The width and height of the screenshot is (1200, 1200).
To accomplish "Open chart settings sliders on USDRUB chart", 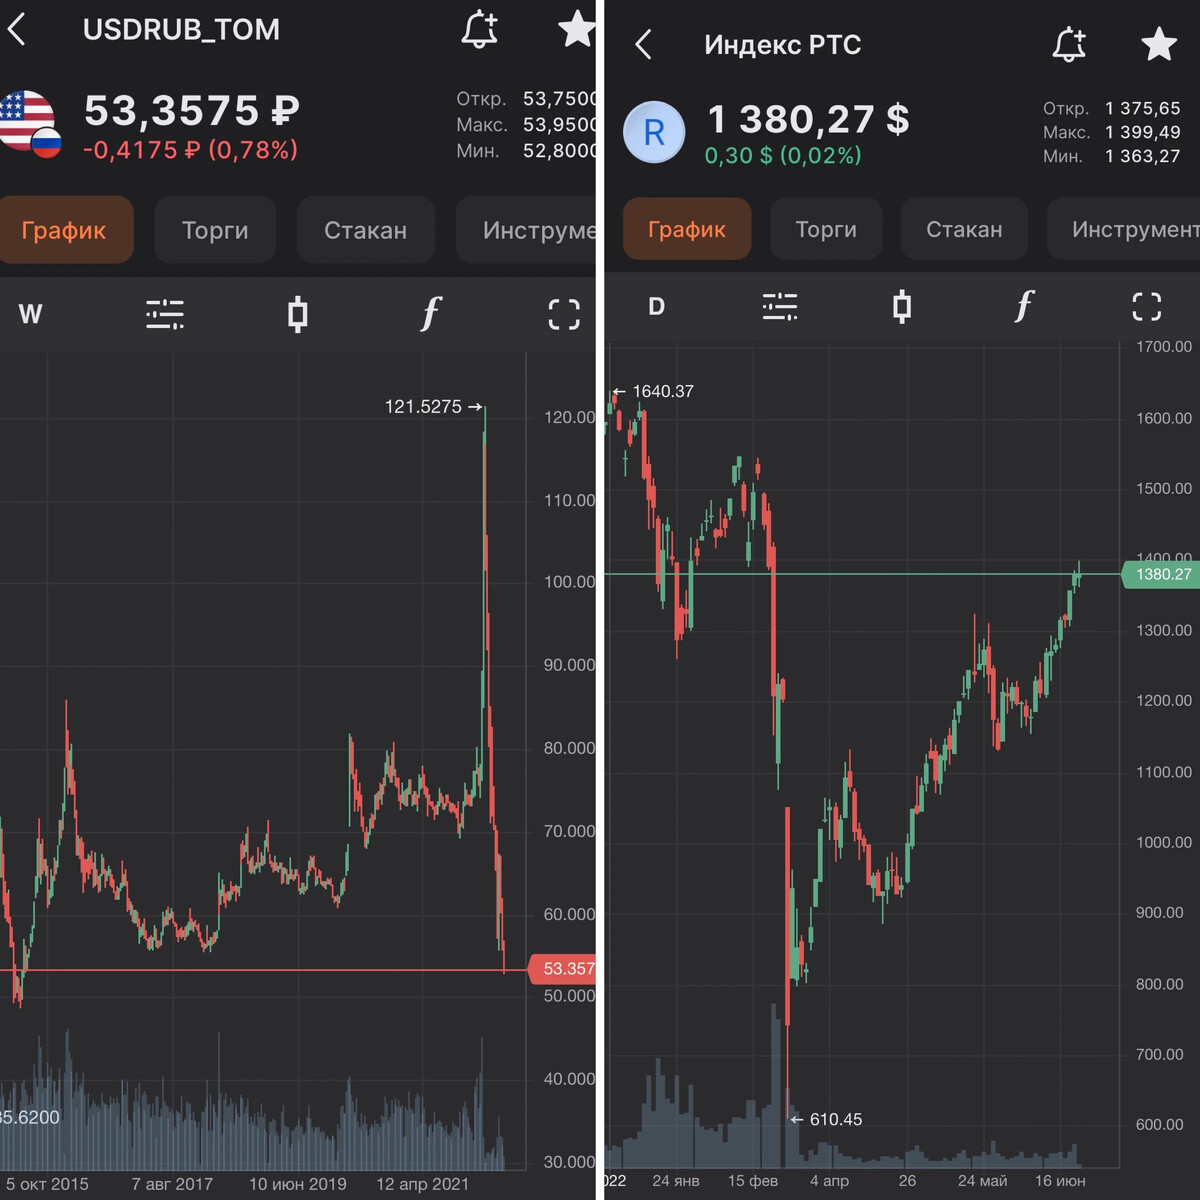I will (165, 315).
